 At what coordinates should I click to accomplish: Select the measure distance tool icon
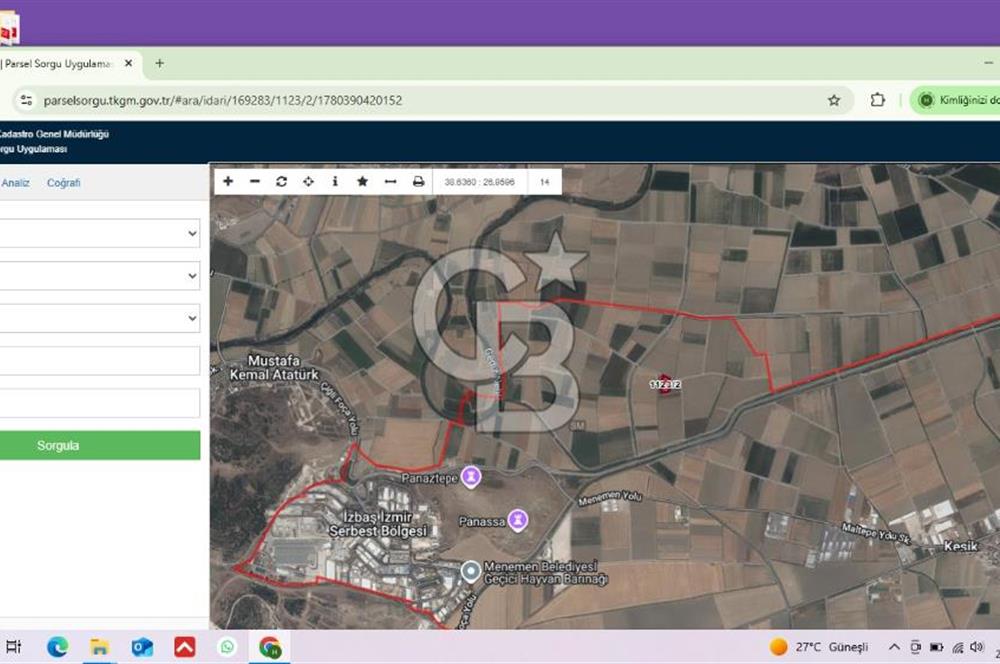click(x=390, y=182)
